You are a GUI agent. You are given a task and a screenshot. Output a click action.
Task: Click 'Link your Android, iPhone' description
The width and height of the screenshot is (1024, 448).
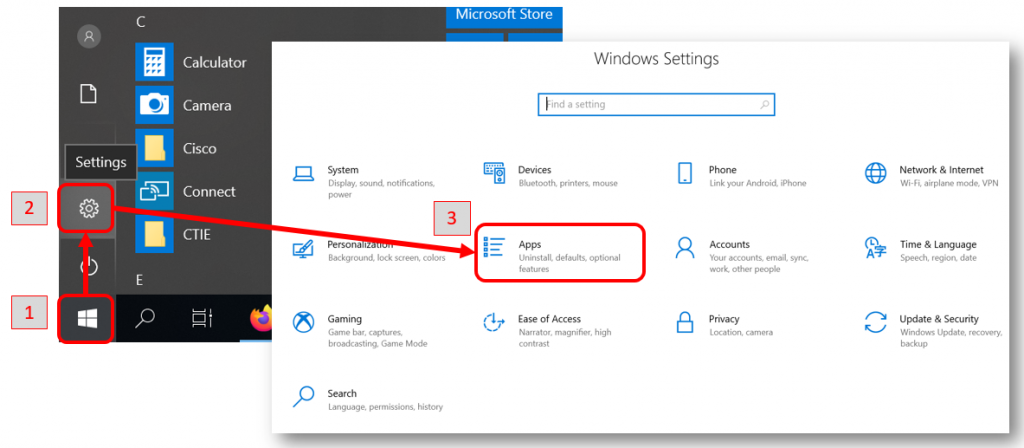pyautogui.click(x=758, y=184)
